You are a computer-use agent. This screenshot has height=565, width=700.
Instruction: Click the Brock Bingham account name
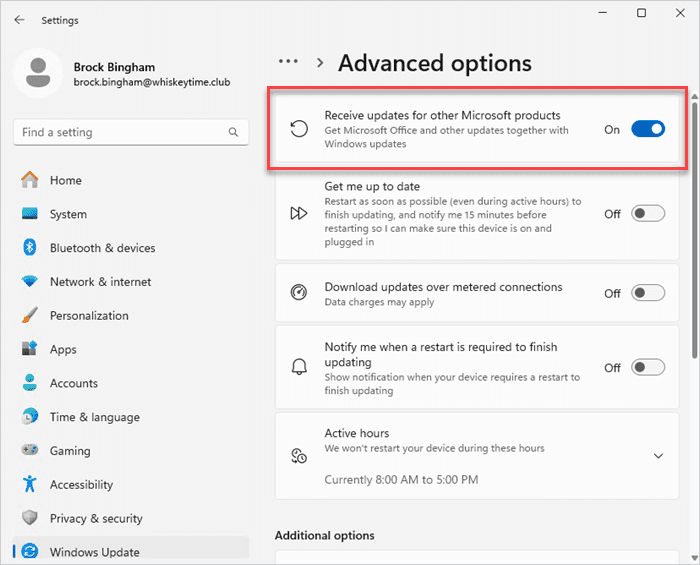(x=114, y=67)
